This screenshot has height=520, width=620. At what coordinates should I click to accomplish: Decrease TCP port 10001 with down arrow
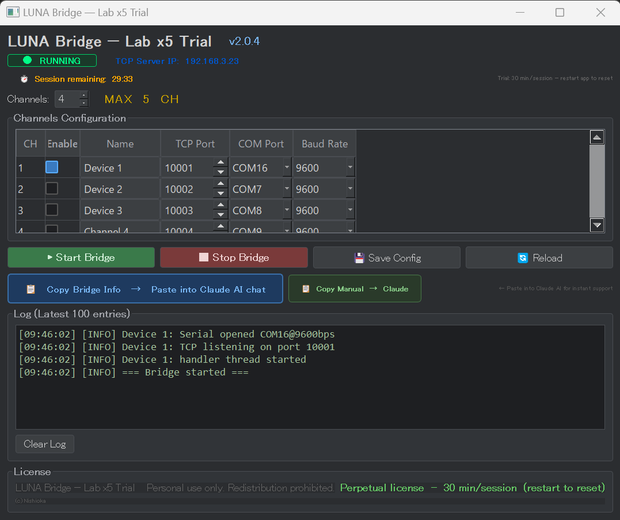221,172
